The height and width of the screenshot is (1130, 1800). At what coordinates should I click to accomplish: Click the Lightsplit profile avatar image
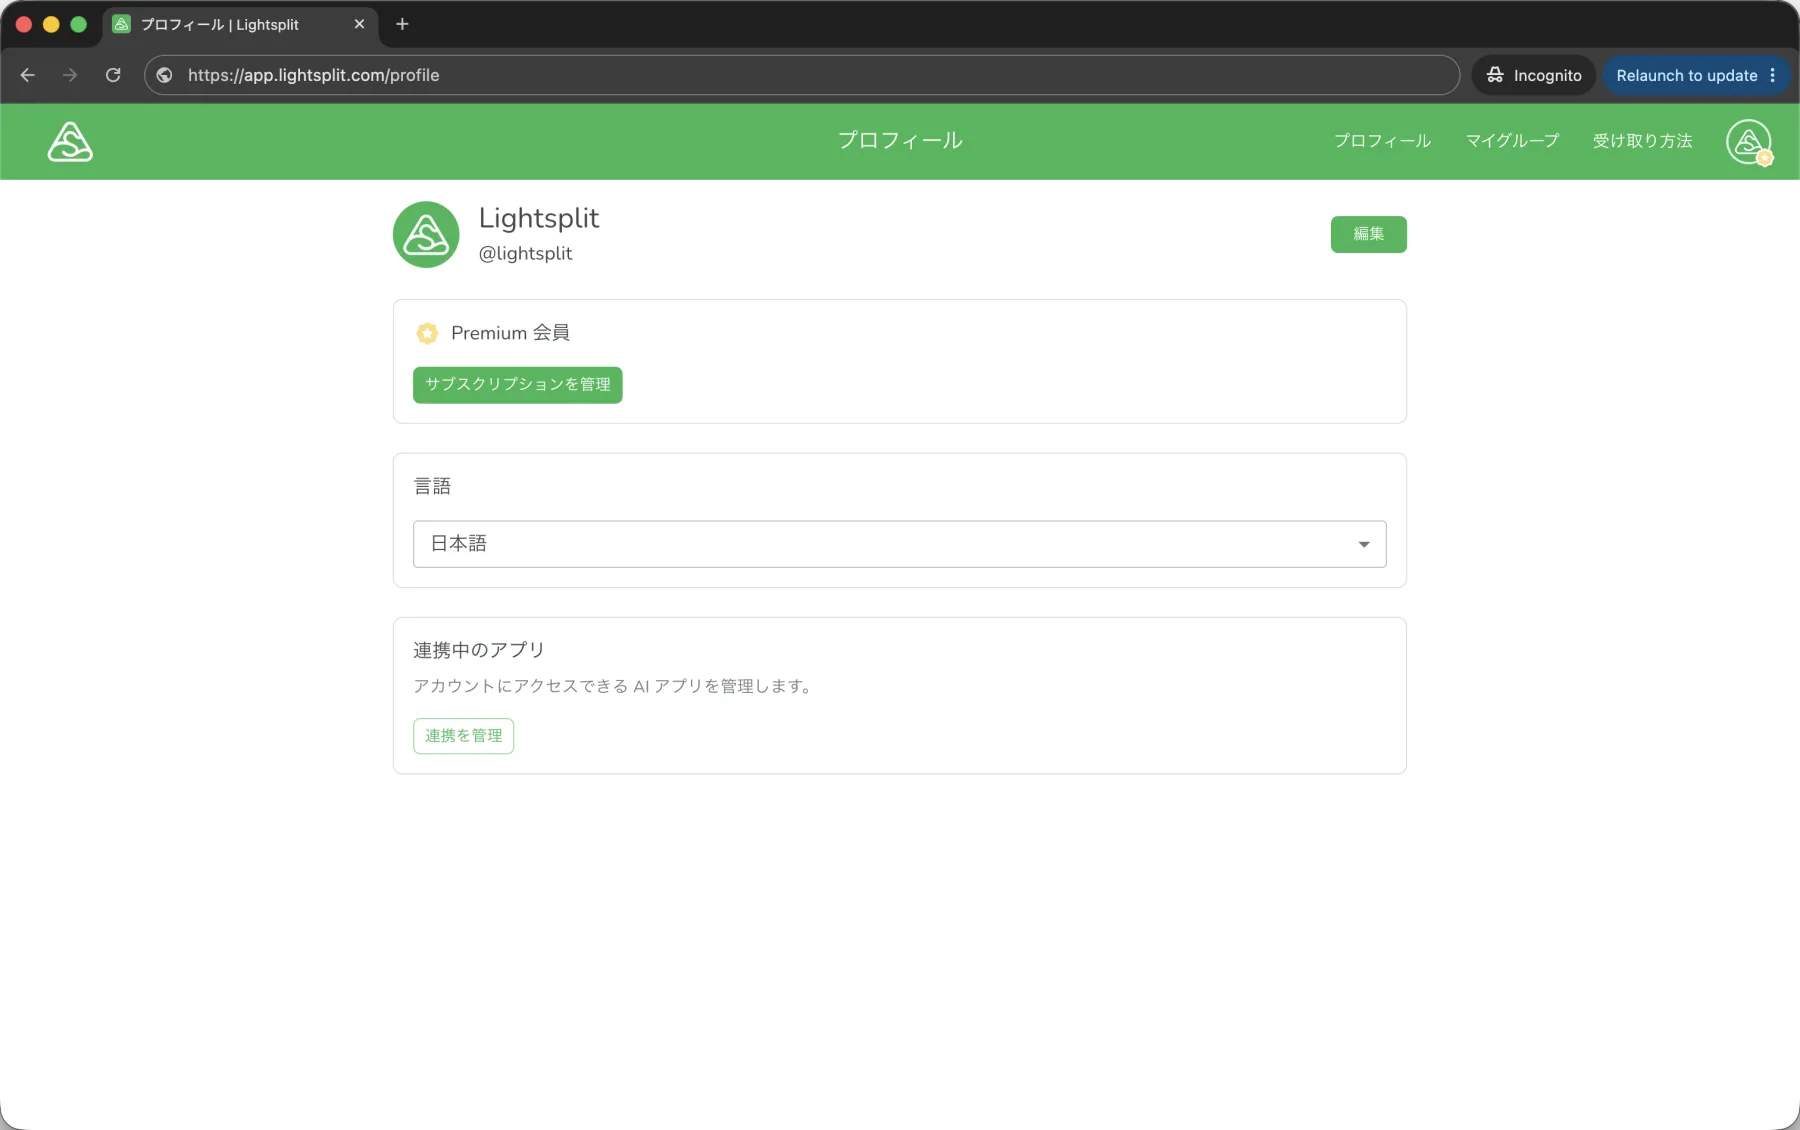point(426,234)
